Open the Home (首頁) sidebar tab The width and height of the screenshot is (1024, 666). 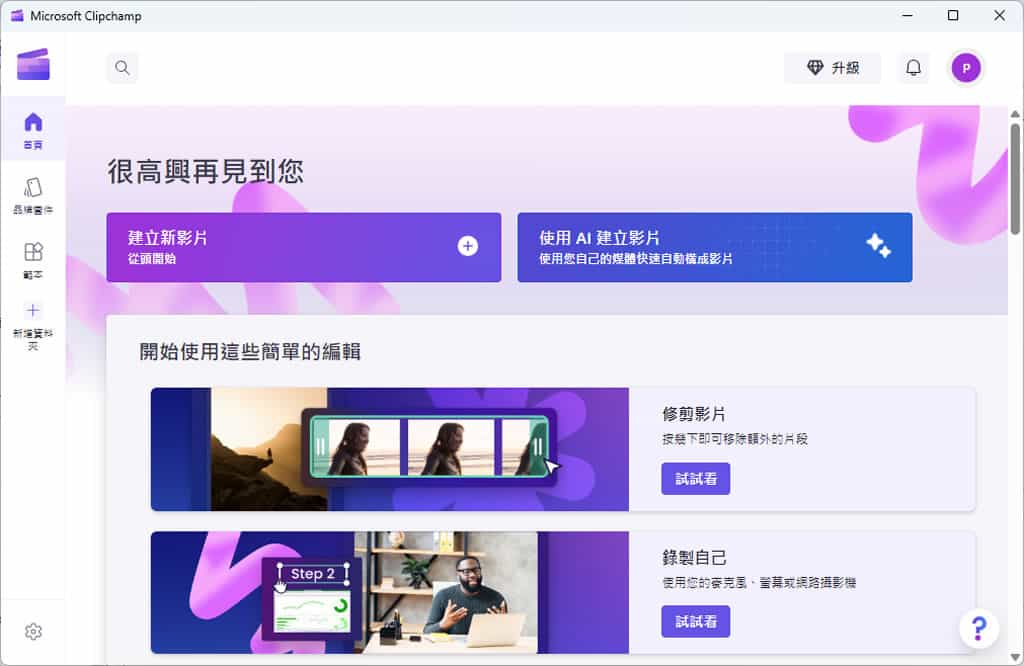pyautogui.click(x=33, y=130)
